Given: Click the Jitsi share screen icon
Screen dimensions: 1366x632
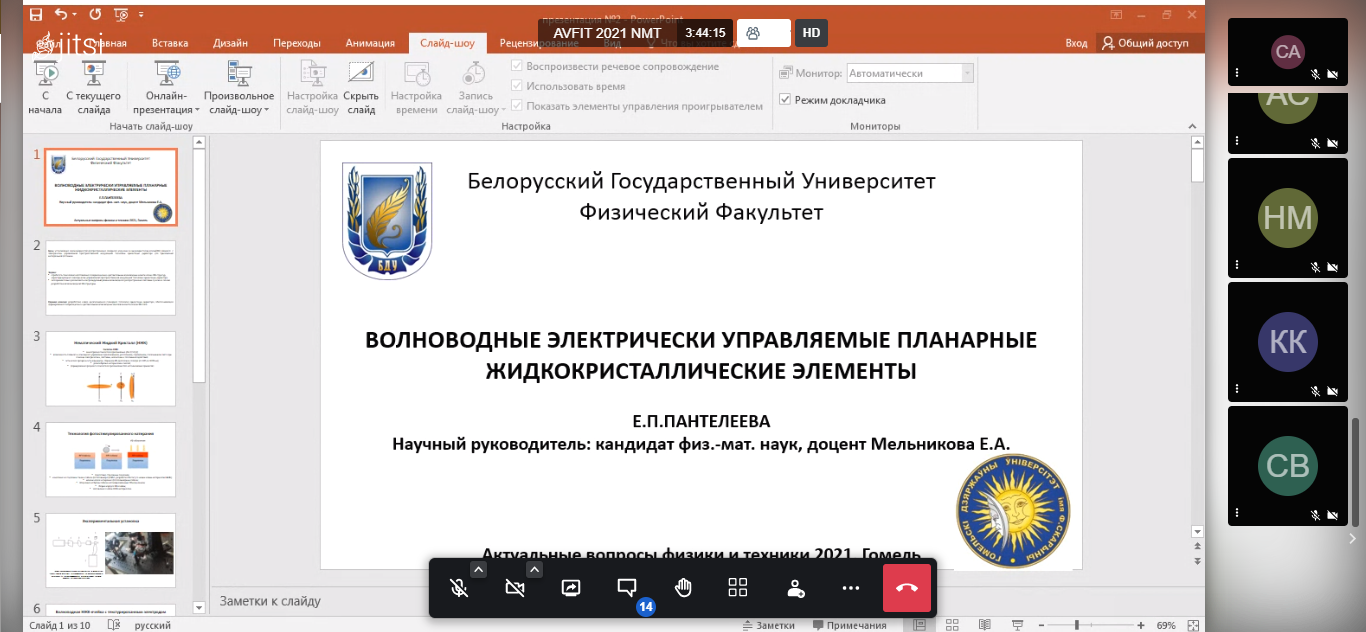Looking at the screenshot, I should [x=571, y=588].
